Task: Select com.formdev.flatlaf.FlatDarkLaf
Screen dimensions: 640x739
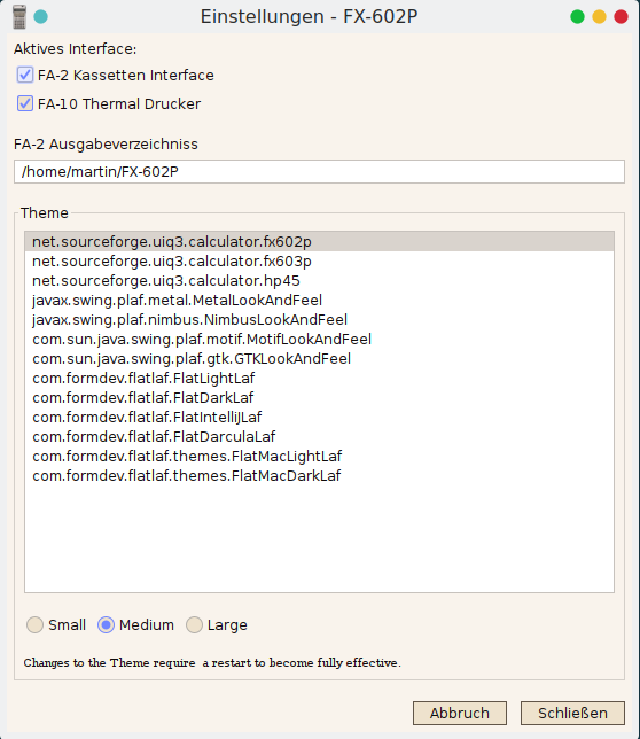Action: tap(320, 398)
